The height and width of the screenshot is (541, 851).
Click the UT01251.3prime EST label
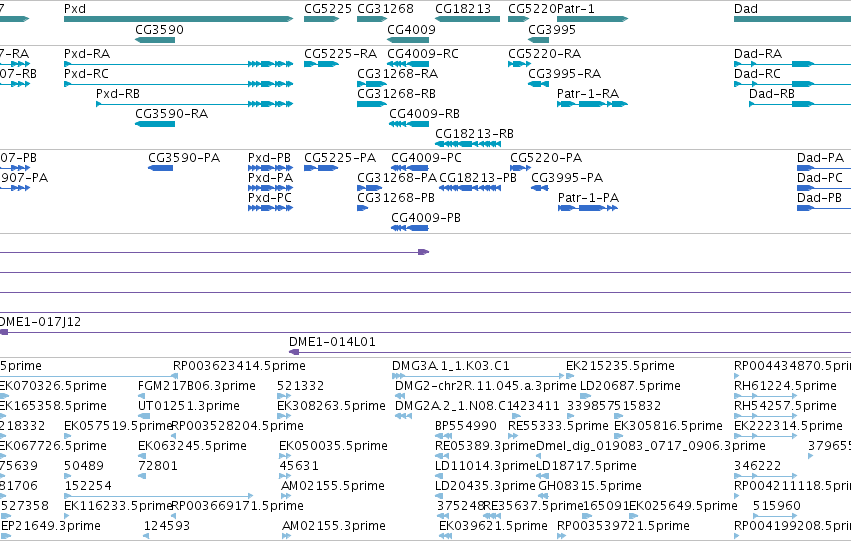(189, 406)
